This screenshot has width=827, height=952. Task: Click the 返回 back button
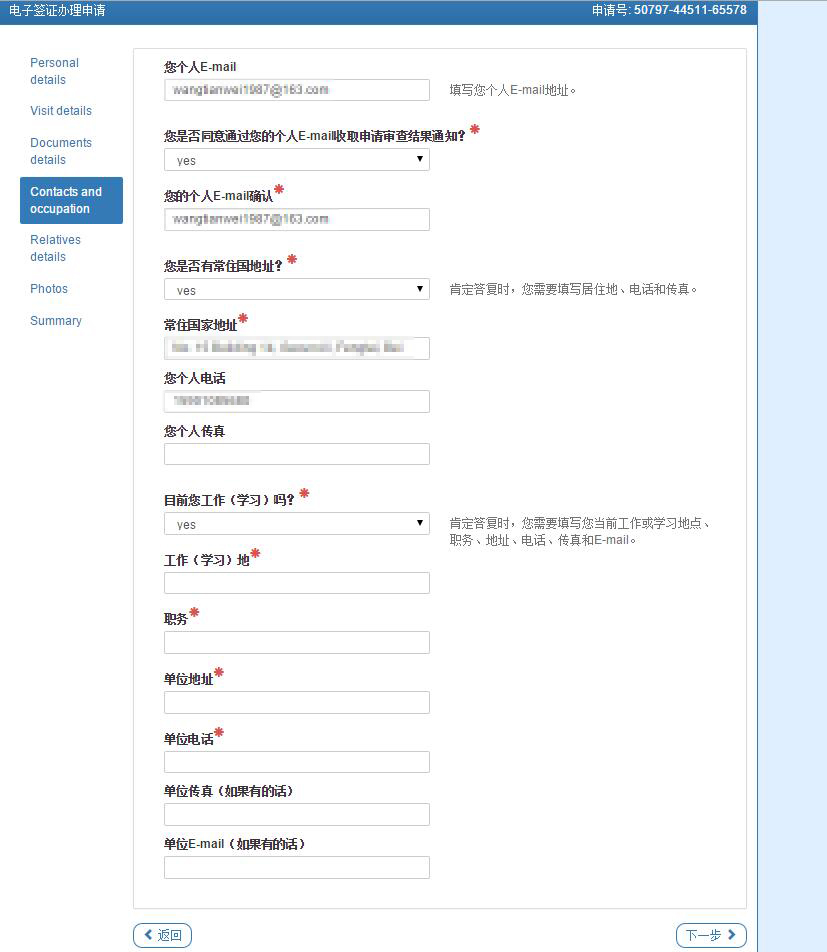(x=162, y=934)
